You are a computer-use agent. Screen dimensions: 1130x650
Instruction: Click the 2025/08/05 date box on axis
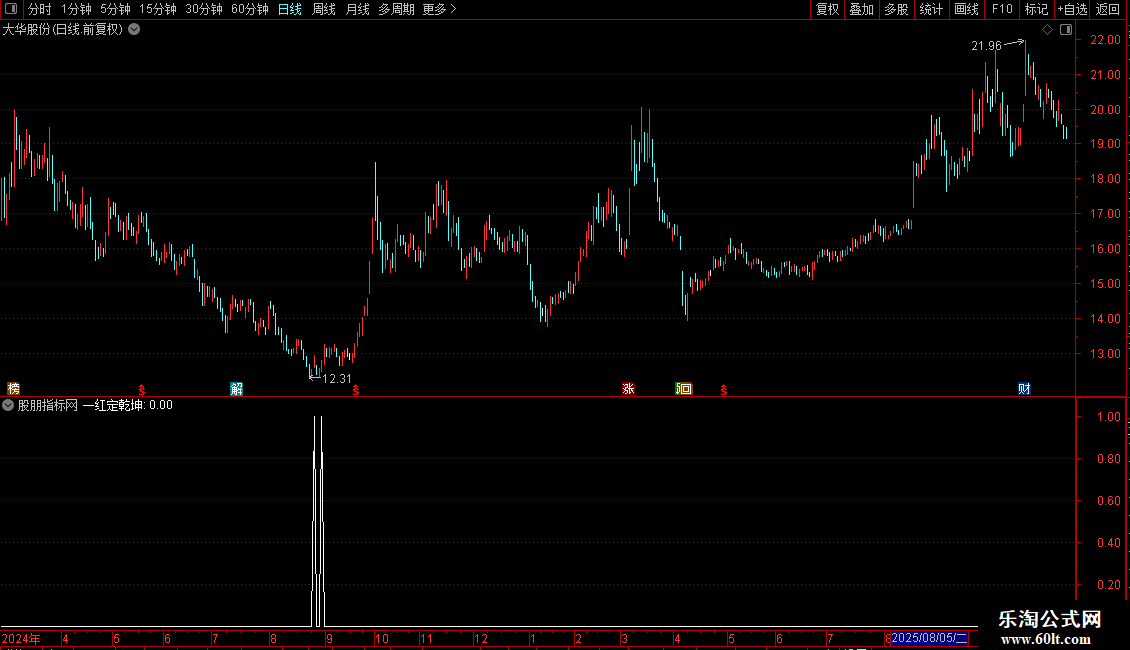coord(930,638)
